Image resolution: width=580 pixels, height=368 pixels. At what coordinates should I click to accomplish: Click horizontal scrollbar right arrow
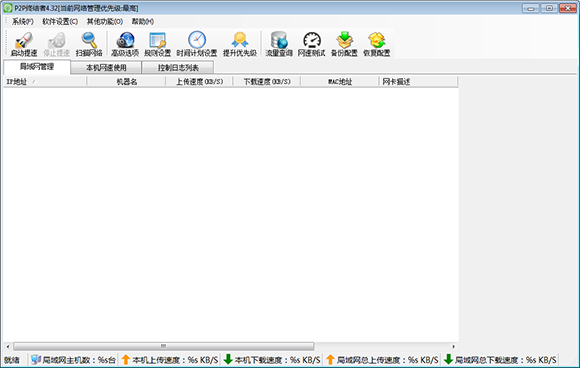[454, 347]
